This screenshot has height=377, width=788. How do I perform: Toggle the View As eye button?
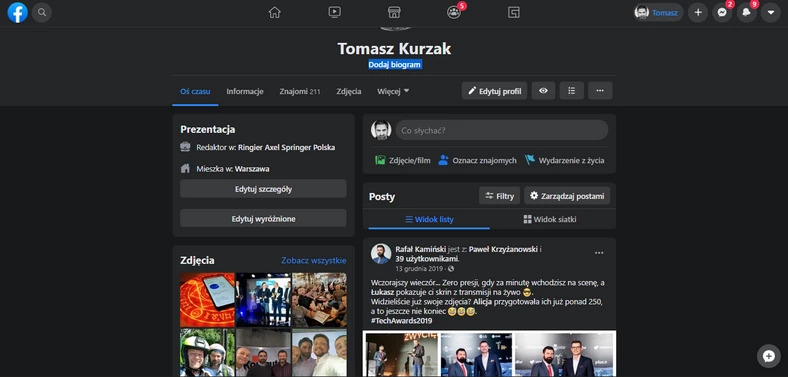point(543,91)
